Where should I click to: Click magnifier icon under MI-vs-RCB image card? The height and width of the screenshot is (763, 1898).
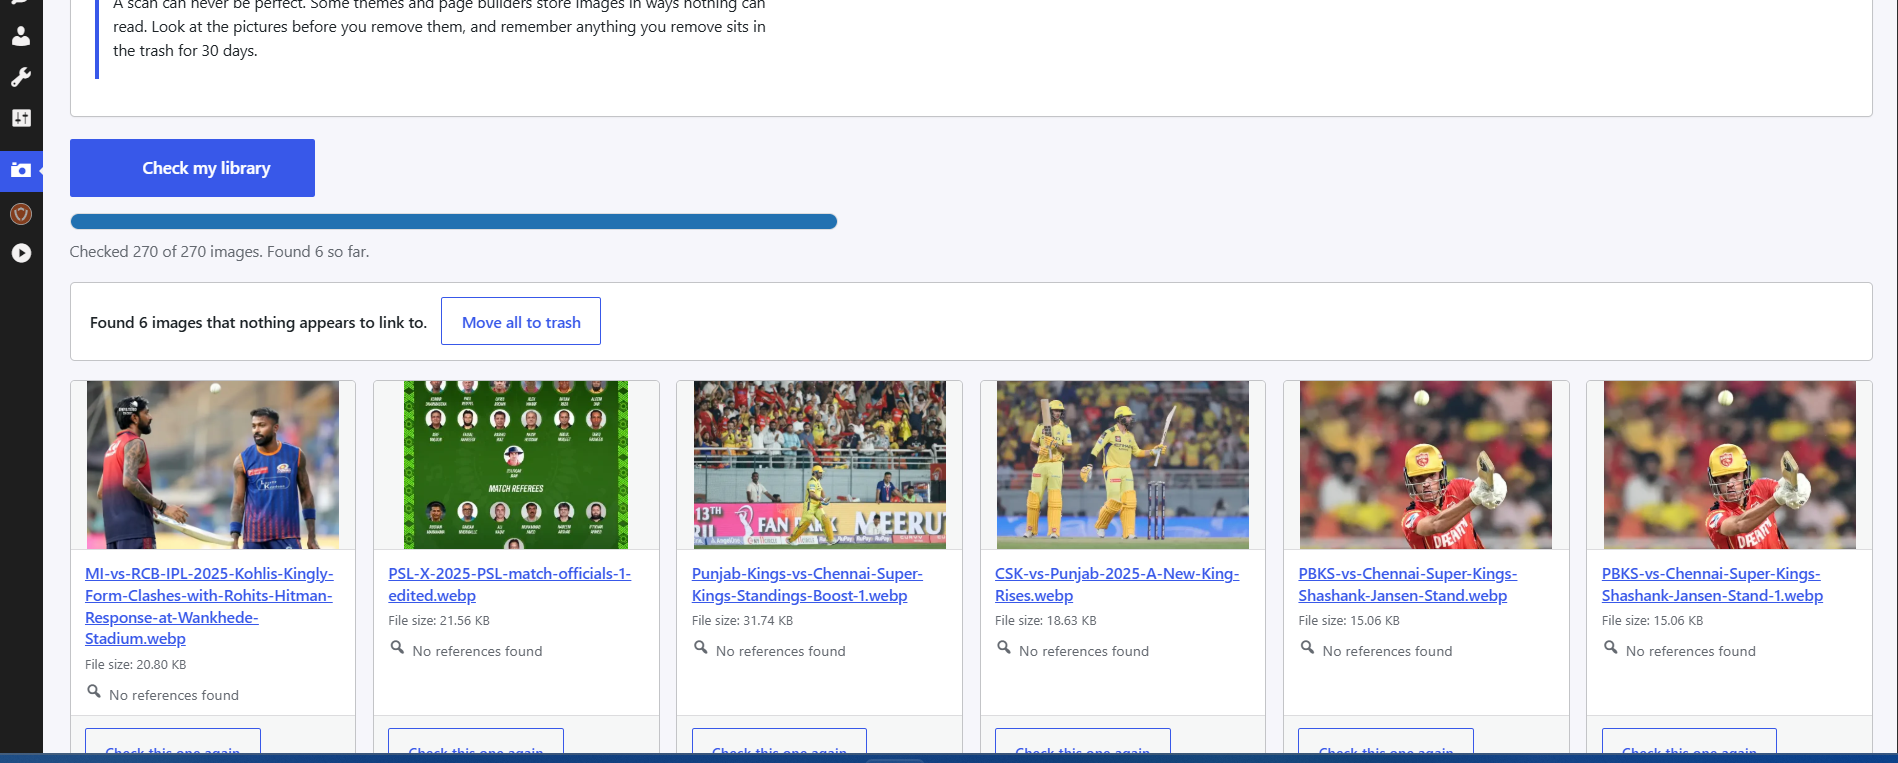point(94,692)
